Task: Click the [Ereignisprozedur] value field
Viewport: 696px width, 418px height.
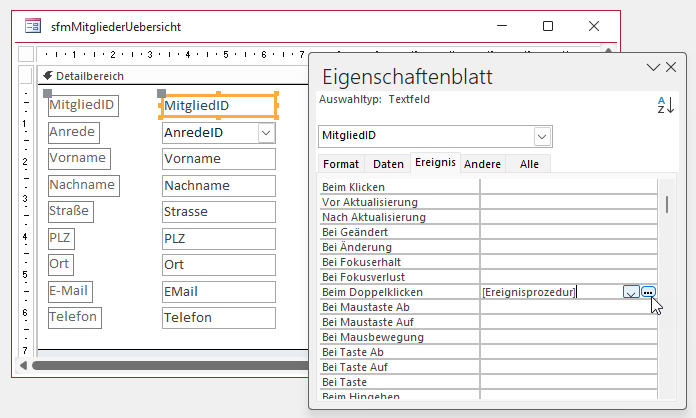Action: (551, 292)
